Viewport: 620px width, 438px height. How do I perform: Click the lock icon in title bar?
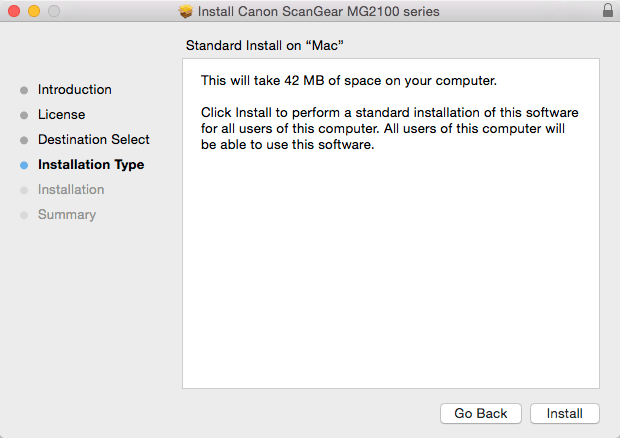point(608,10)
